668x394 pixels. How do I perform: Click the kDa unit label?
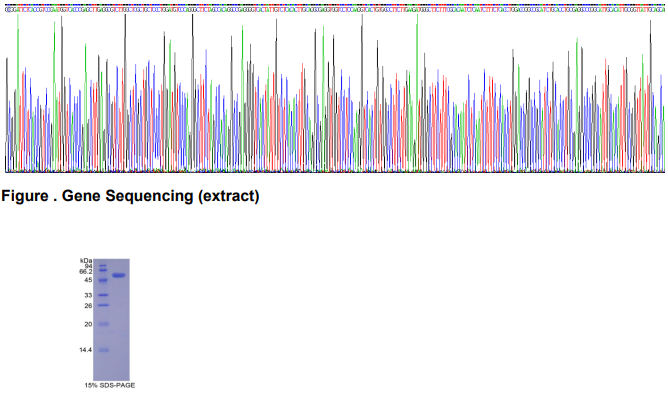click(86, 260)
